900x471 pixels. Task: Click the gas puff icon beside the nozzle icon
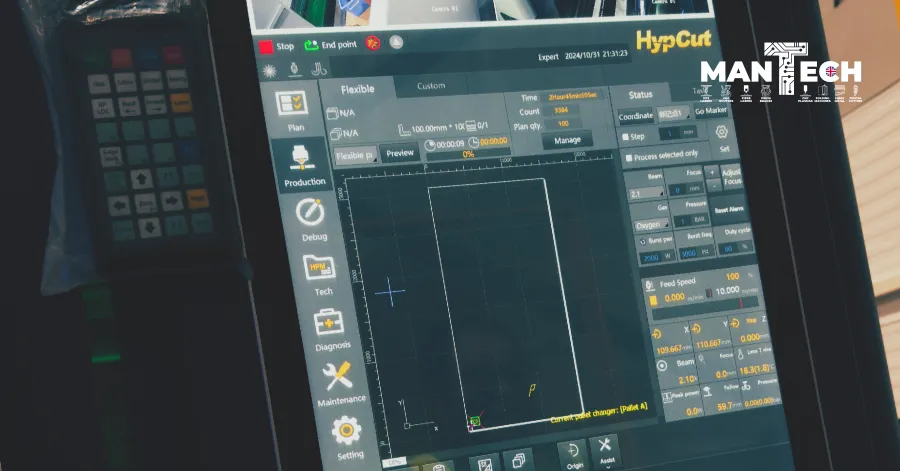click(319, 69)
